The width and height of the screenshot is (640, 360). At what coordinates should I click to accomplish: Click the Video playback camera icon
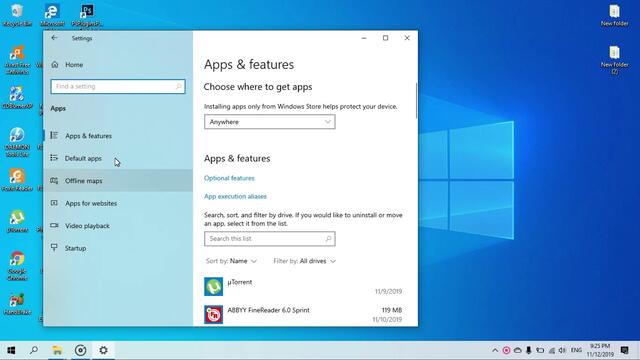[x=54, y=225]
